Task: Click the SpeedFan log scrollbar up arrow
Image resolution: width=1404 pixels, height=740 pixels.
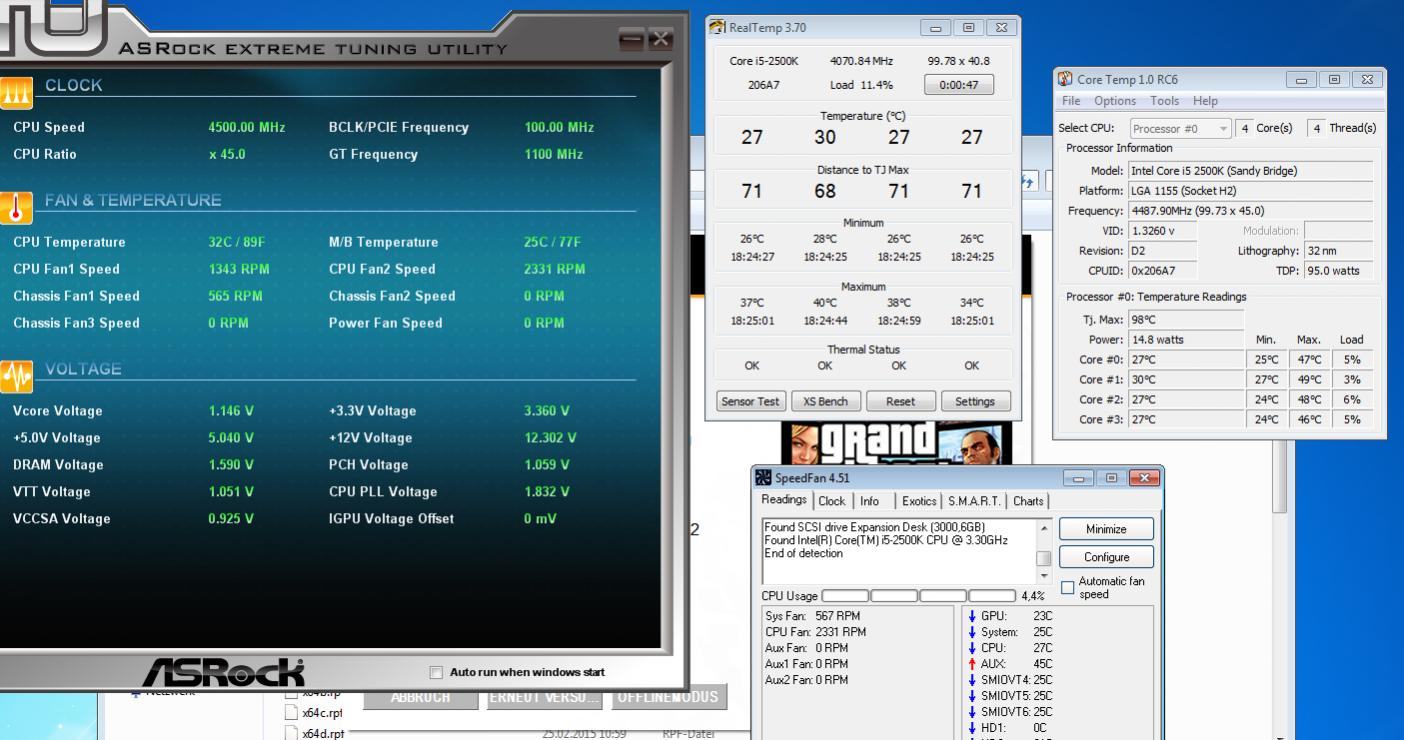Action: 1044,527
